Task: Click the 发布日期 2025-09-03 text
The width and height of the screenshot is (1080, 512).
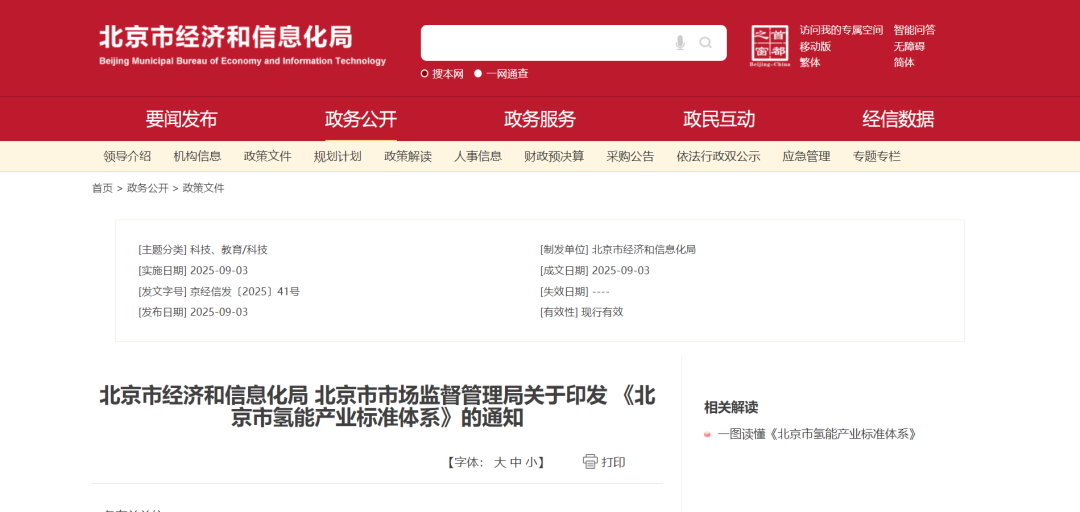Action: [x=219, y=312]
